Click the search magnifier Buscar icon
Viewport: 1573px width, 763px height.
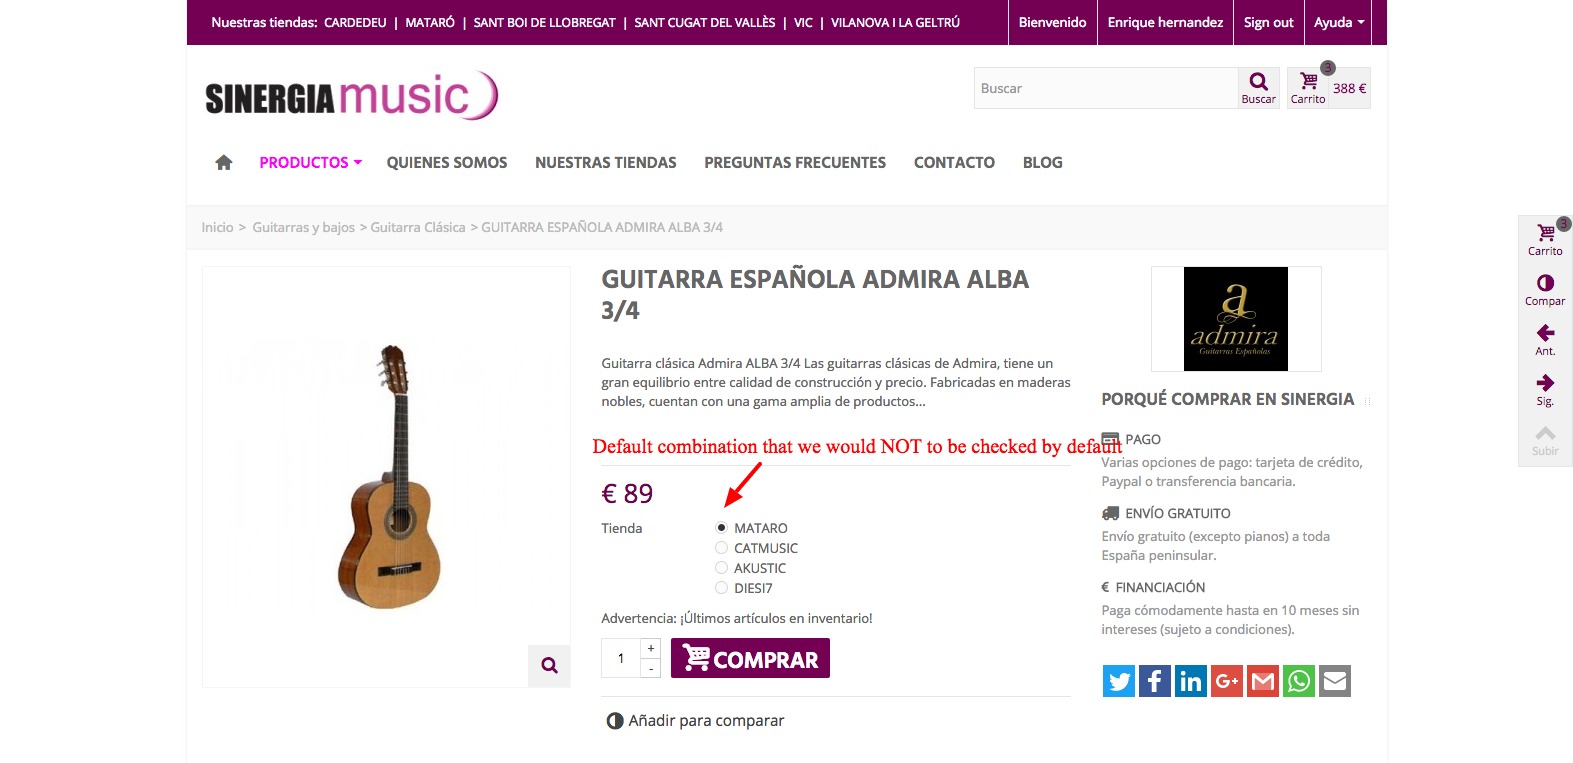tap(1258, 88)
